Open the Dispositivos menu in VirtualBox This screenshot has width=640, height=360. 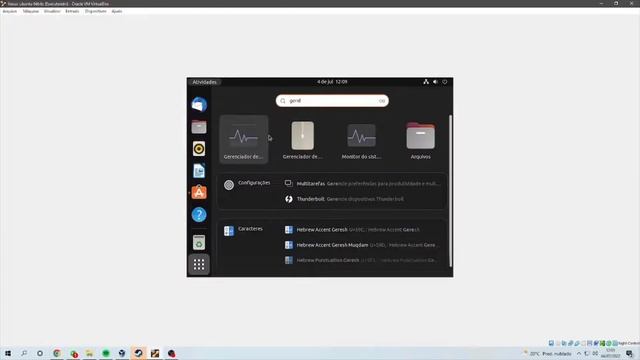pos(96,11)
